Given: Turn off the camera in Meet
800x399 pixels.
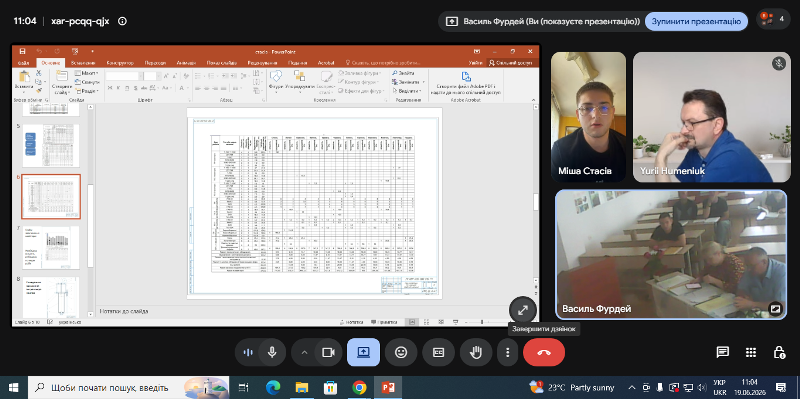Looking at the screenshot, I should 328,352.
